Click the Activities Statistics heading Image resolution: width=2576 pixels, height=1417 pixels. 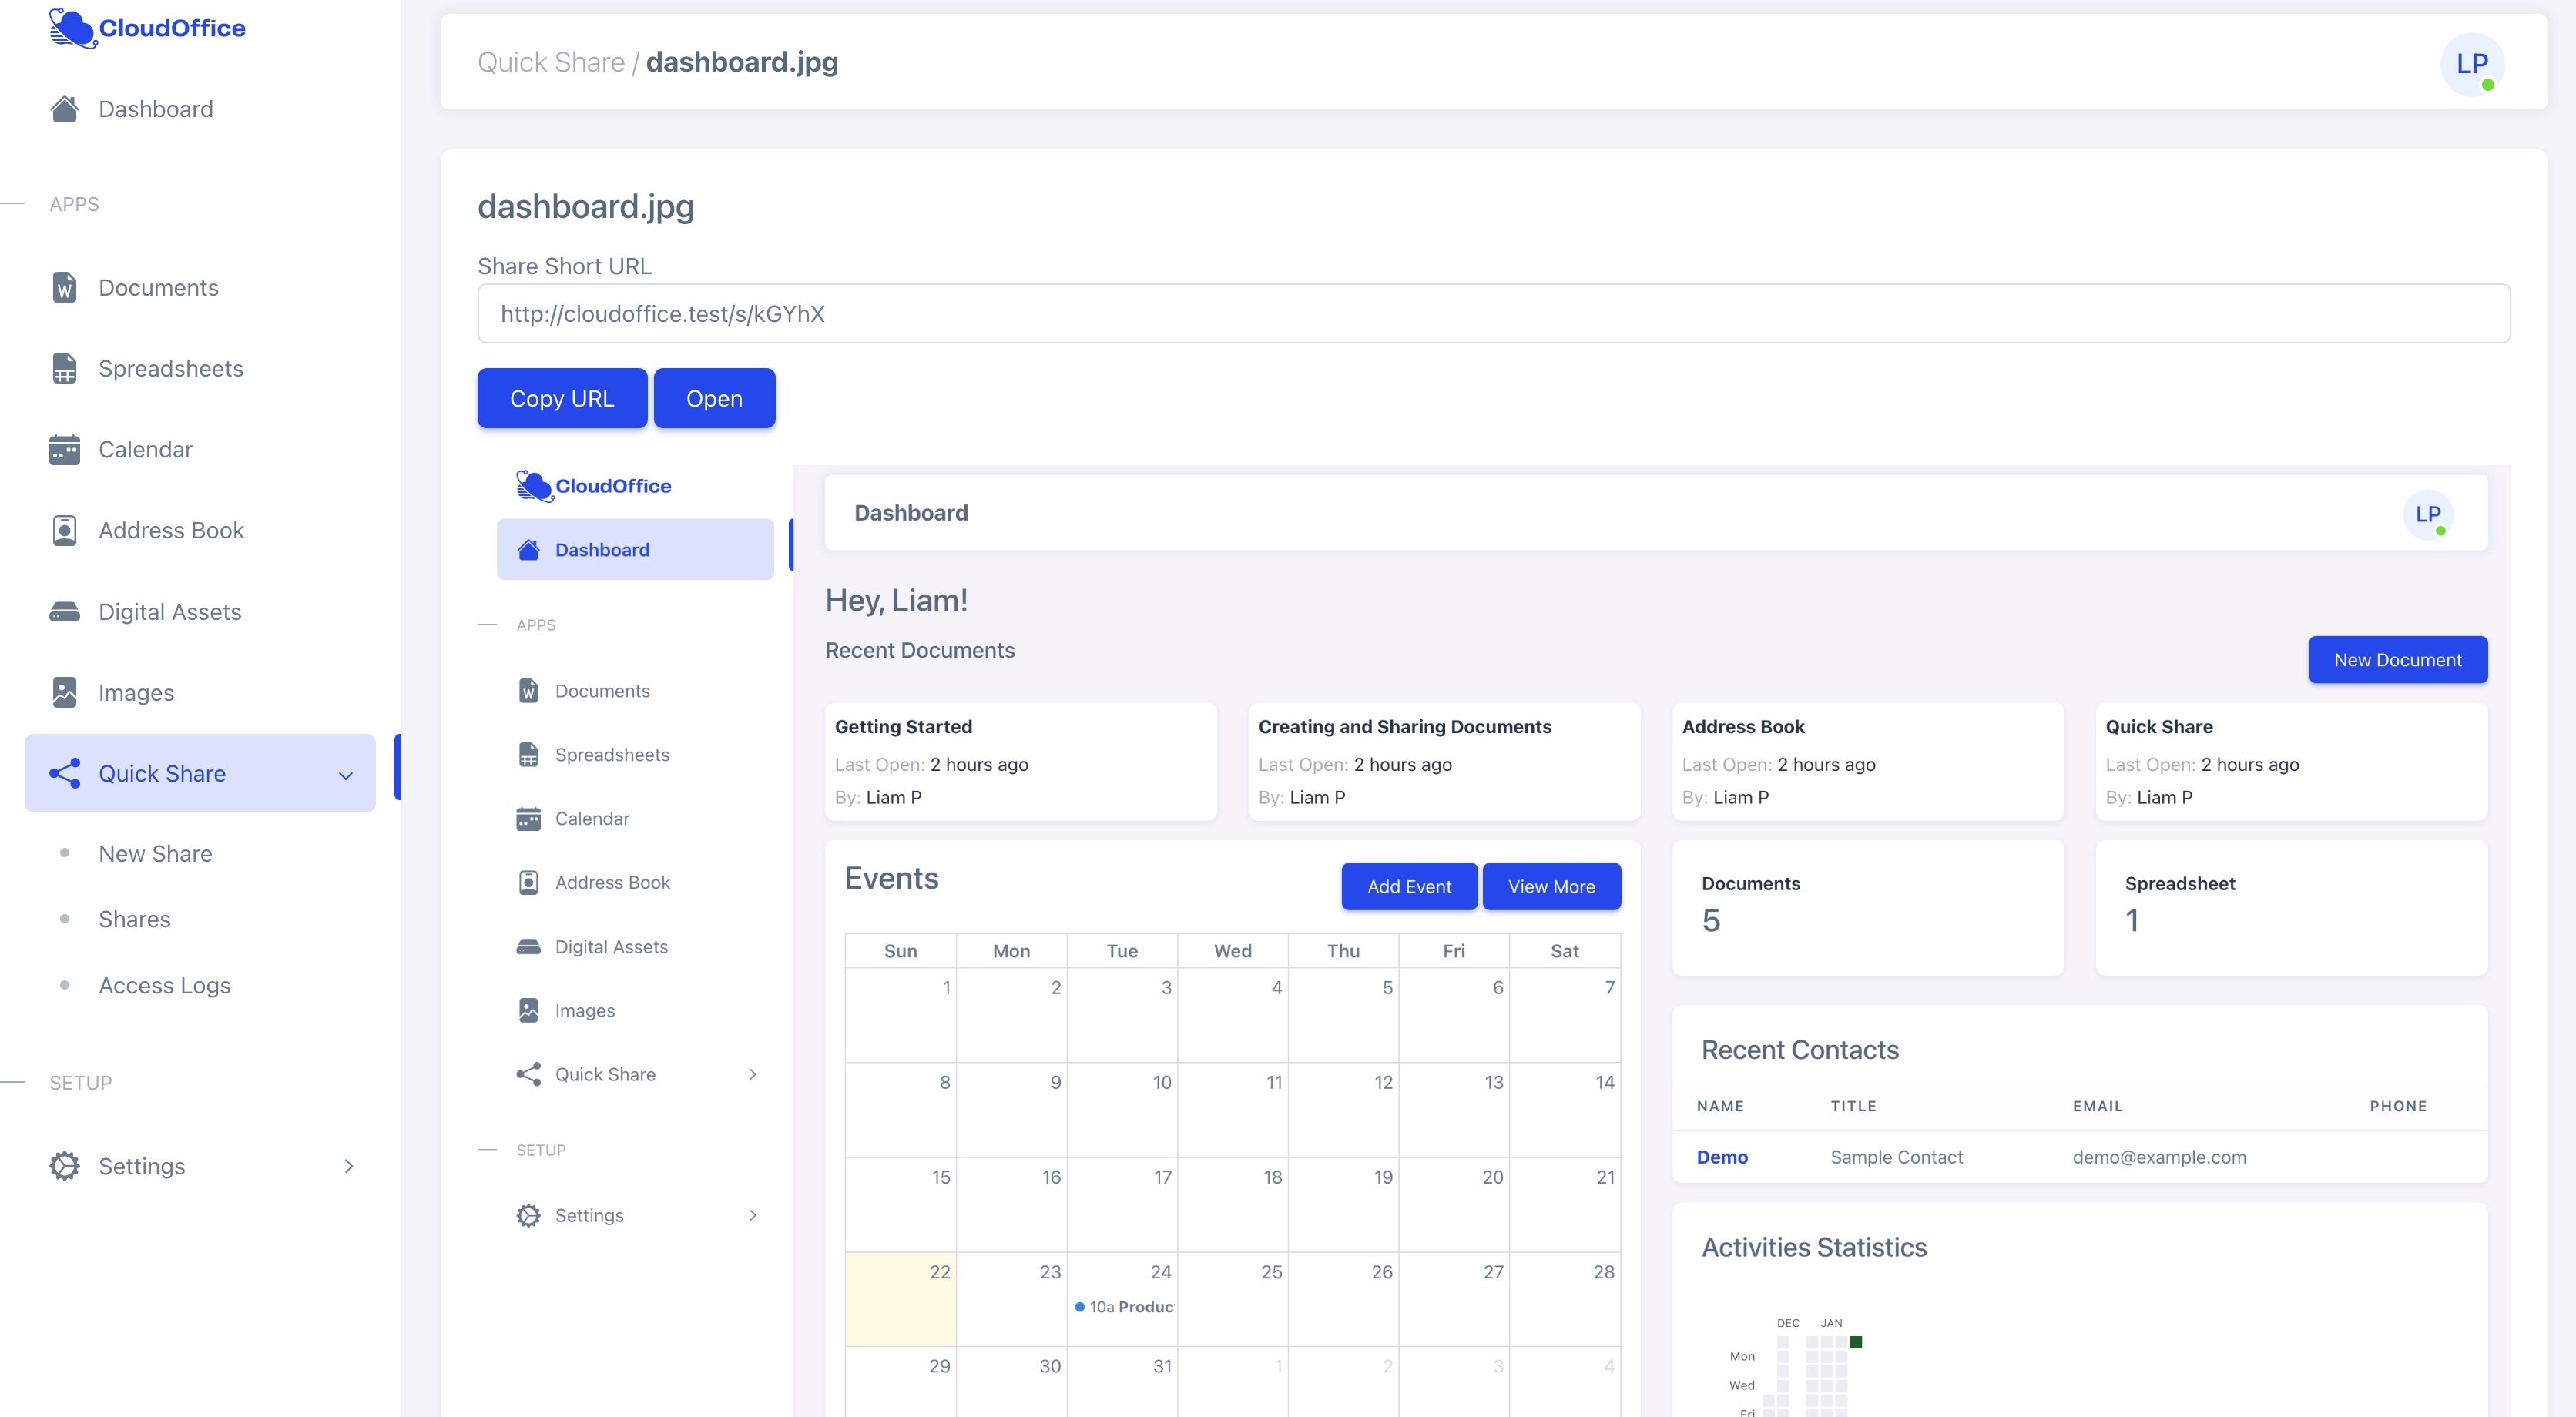click(x=1813, y=1248)
